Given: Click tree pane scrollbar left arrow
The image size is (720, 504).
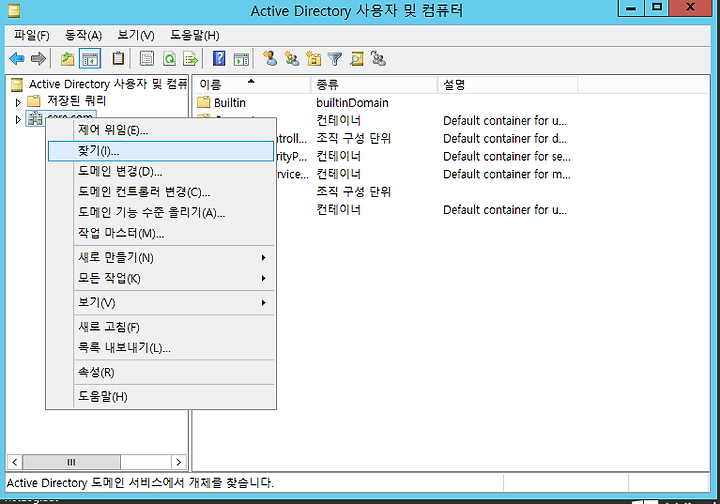Looking at the screenshot, I should [x=15, y=462].
